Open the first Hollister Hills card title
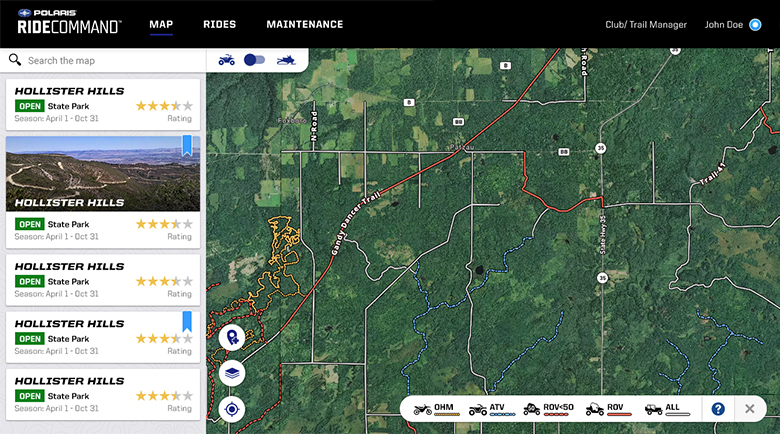This screenshot has width=780, height=434. (x=69, y=91)
